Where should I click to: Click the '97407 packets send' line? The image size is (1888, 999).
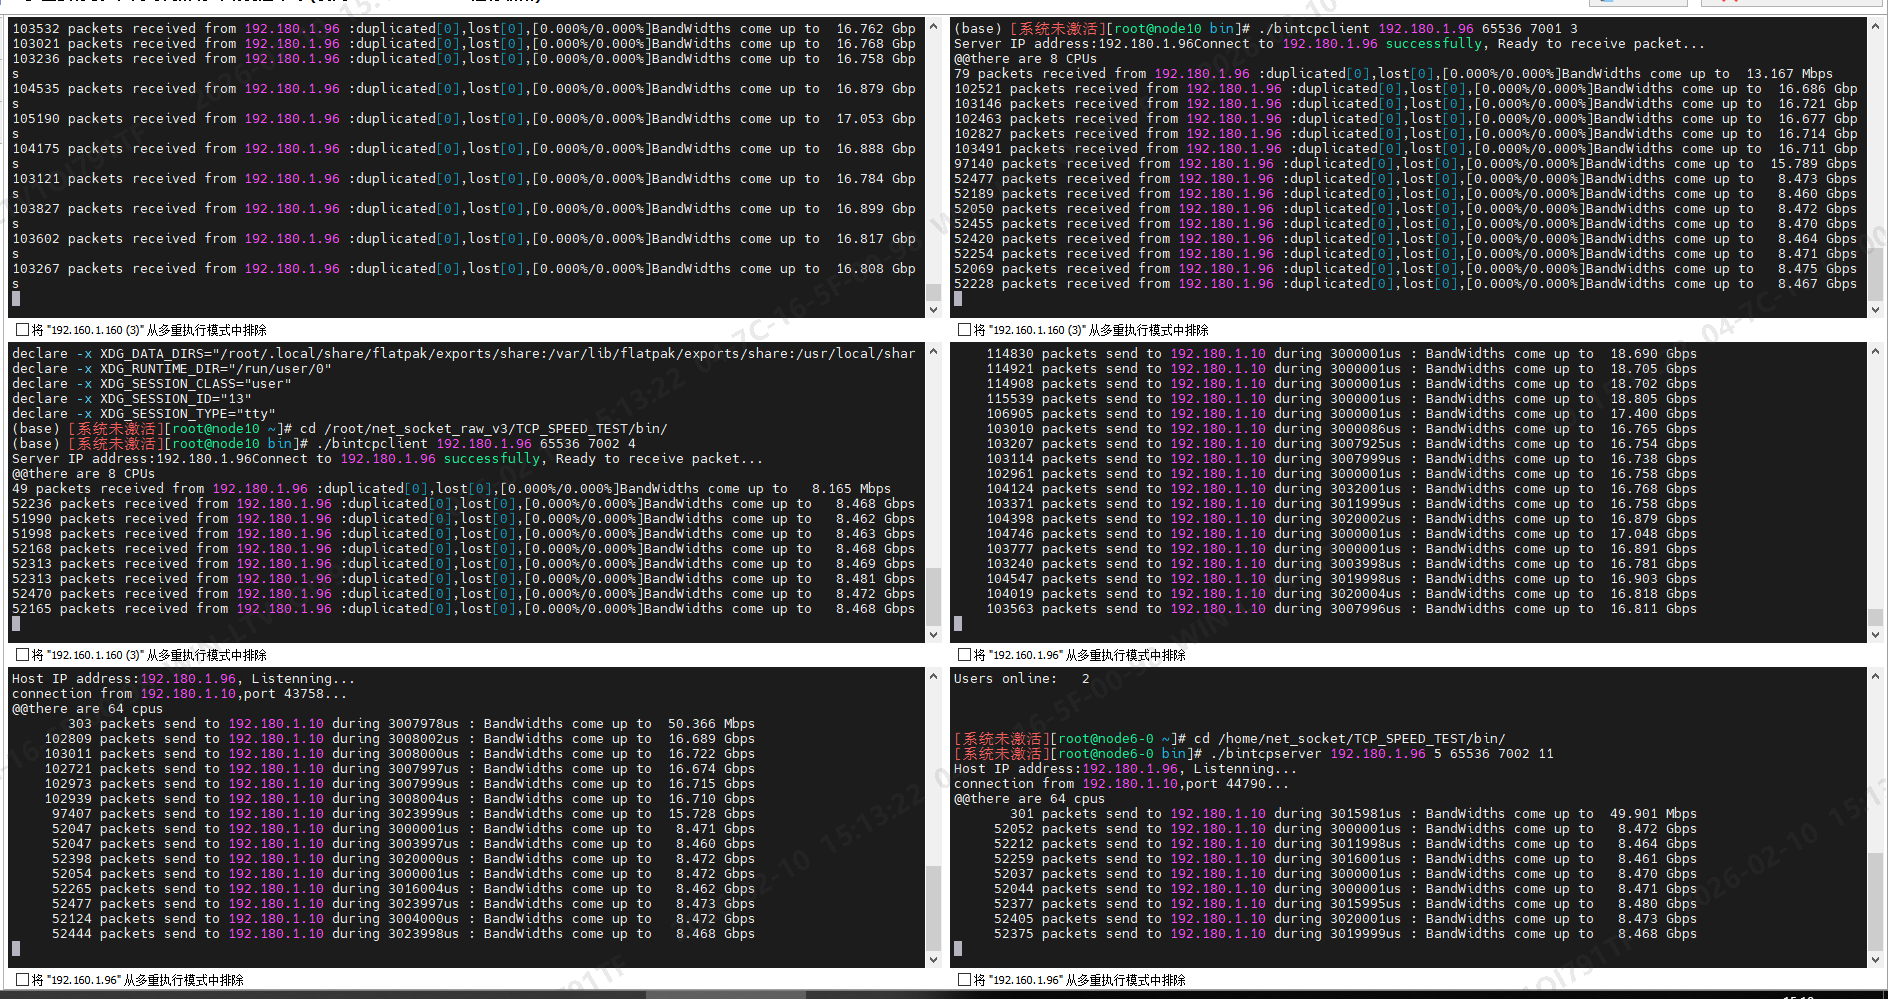click(x=404, y=814)
